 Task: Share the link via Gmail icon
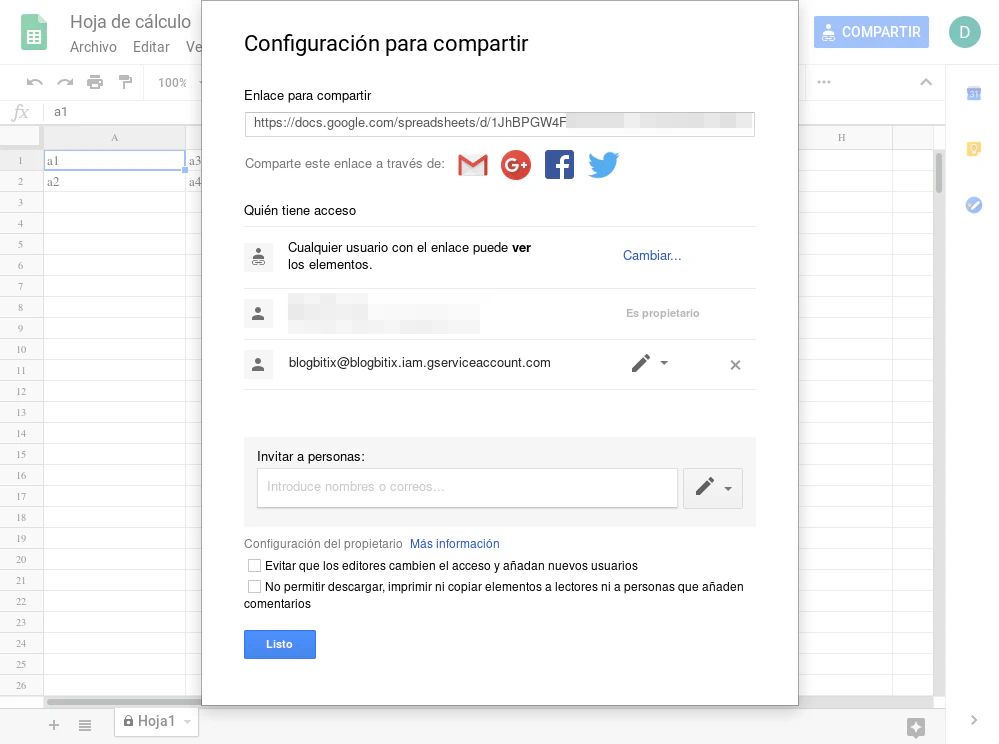(x=473, y=165)
